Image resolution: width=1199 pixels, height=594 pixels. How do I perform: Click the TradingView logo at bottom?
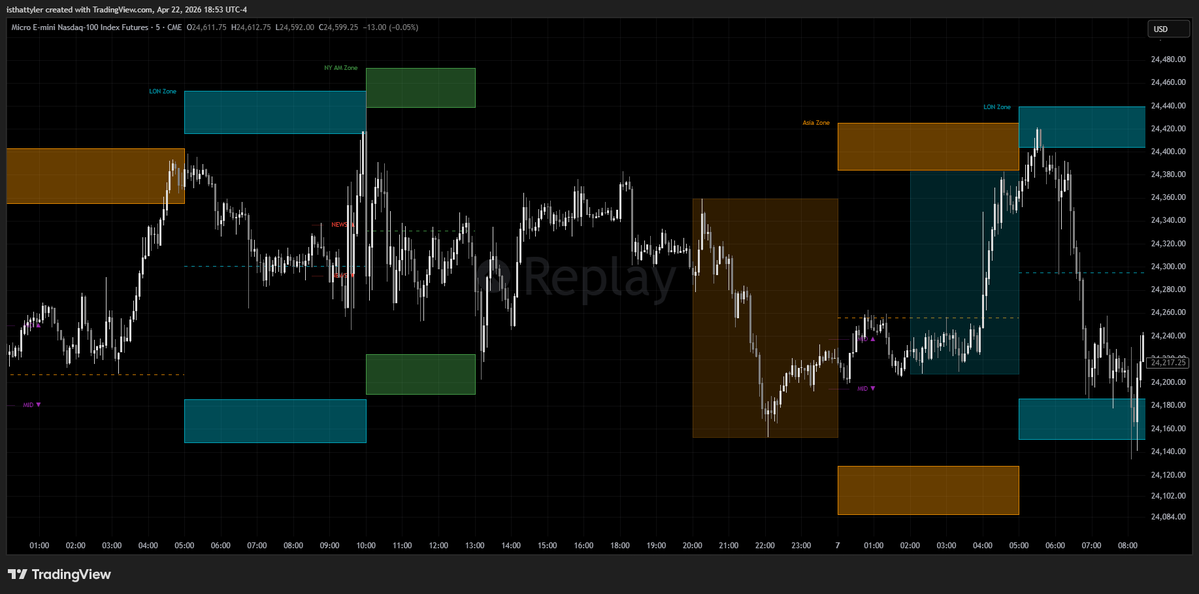point(60,574)
